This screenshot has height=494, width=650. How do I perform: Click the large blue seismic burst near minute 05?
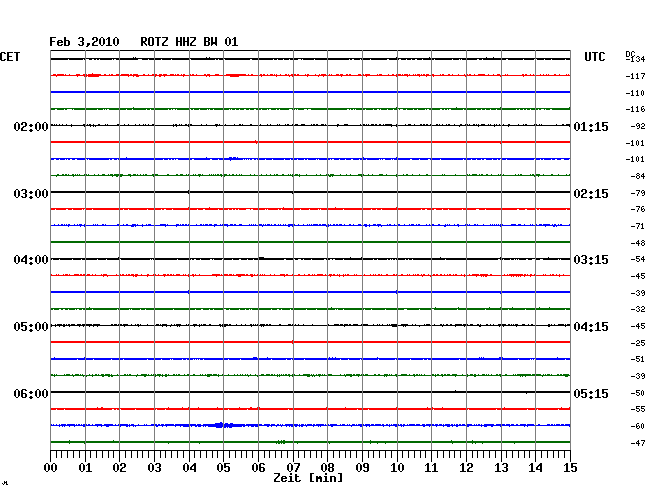pos(224,425)
